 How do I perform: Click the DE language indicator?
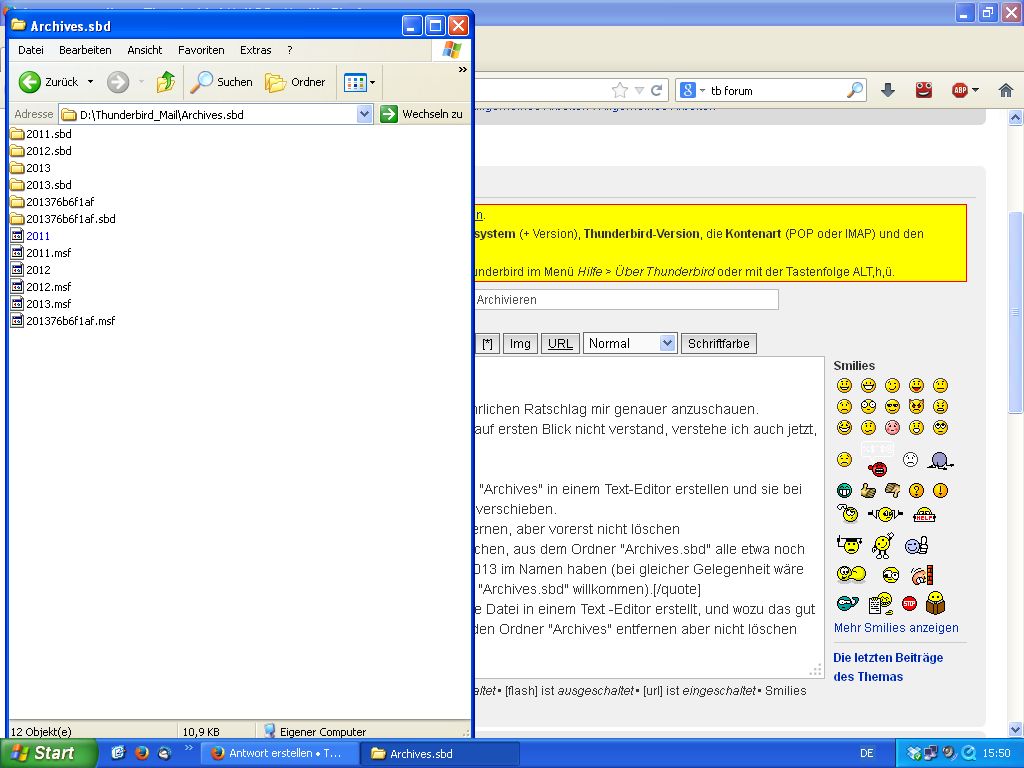(x=867, y=753)
